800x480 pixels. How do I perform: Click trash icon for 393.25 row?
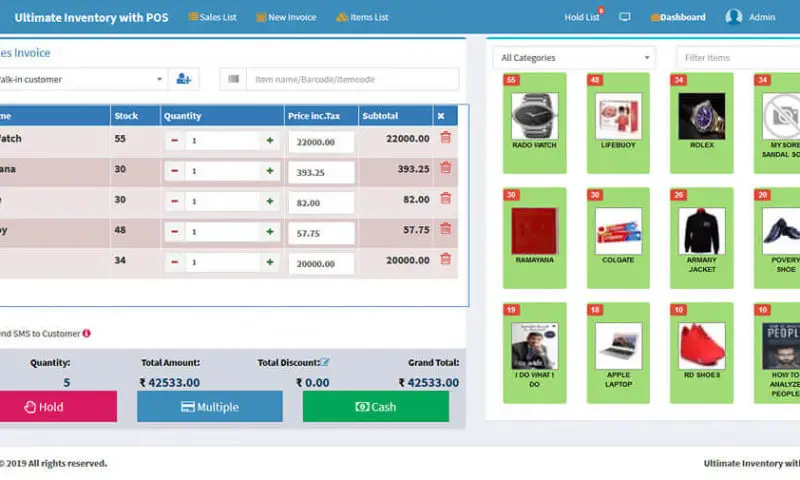pyautogui.click(x=445, y=169)
